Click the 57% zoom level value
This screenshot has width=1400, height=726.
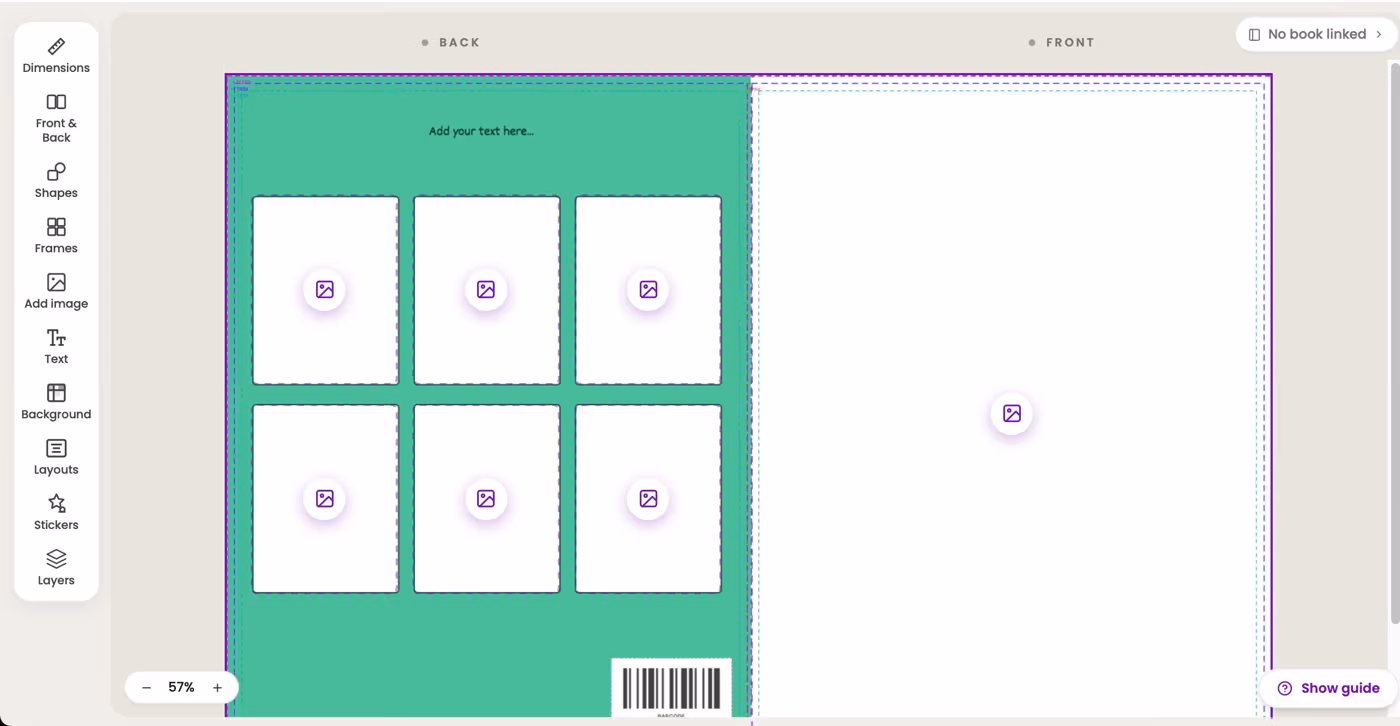click(181, 688)
